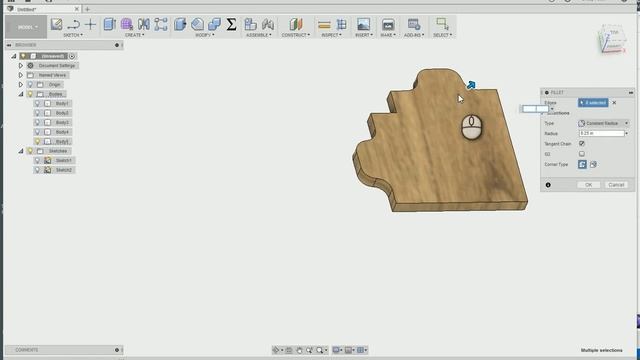The width and height of the screenshot is (640, 360).
Task: Select the Joint assemble icon
Action: (x=268, y=24)
